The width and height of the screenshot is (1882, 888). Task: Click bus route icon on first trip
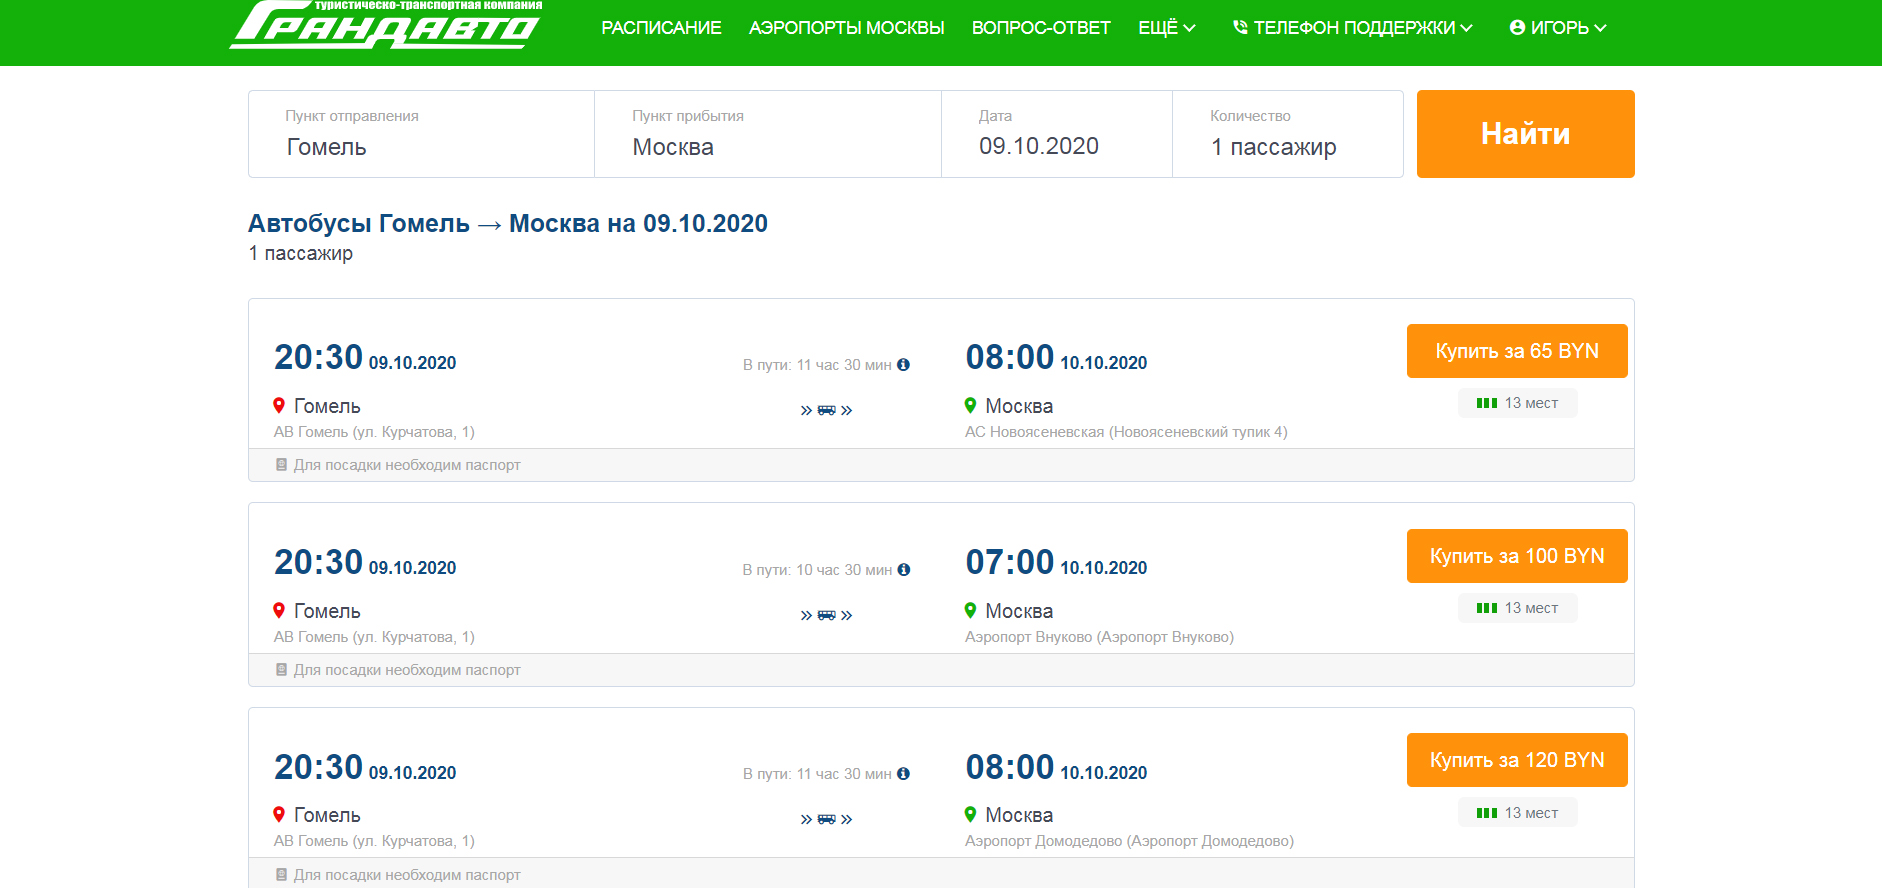[x=826, y=410]
